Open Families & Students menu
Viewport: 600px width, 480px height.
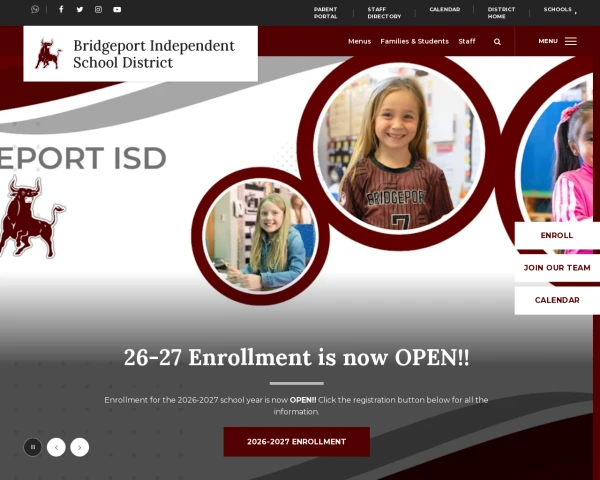pos(414,41)
